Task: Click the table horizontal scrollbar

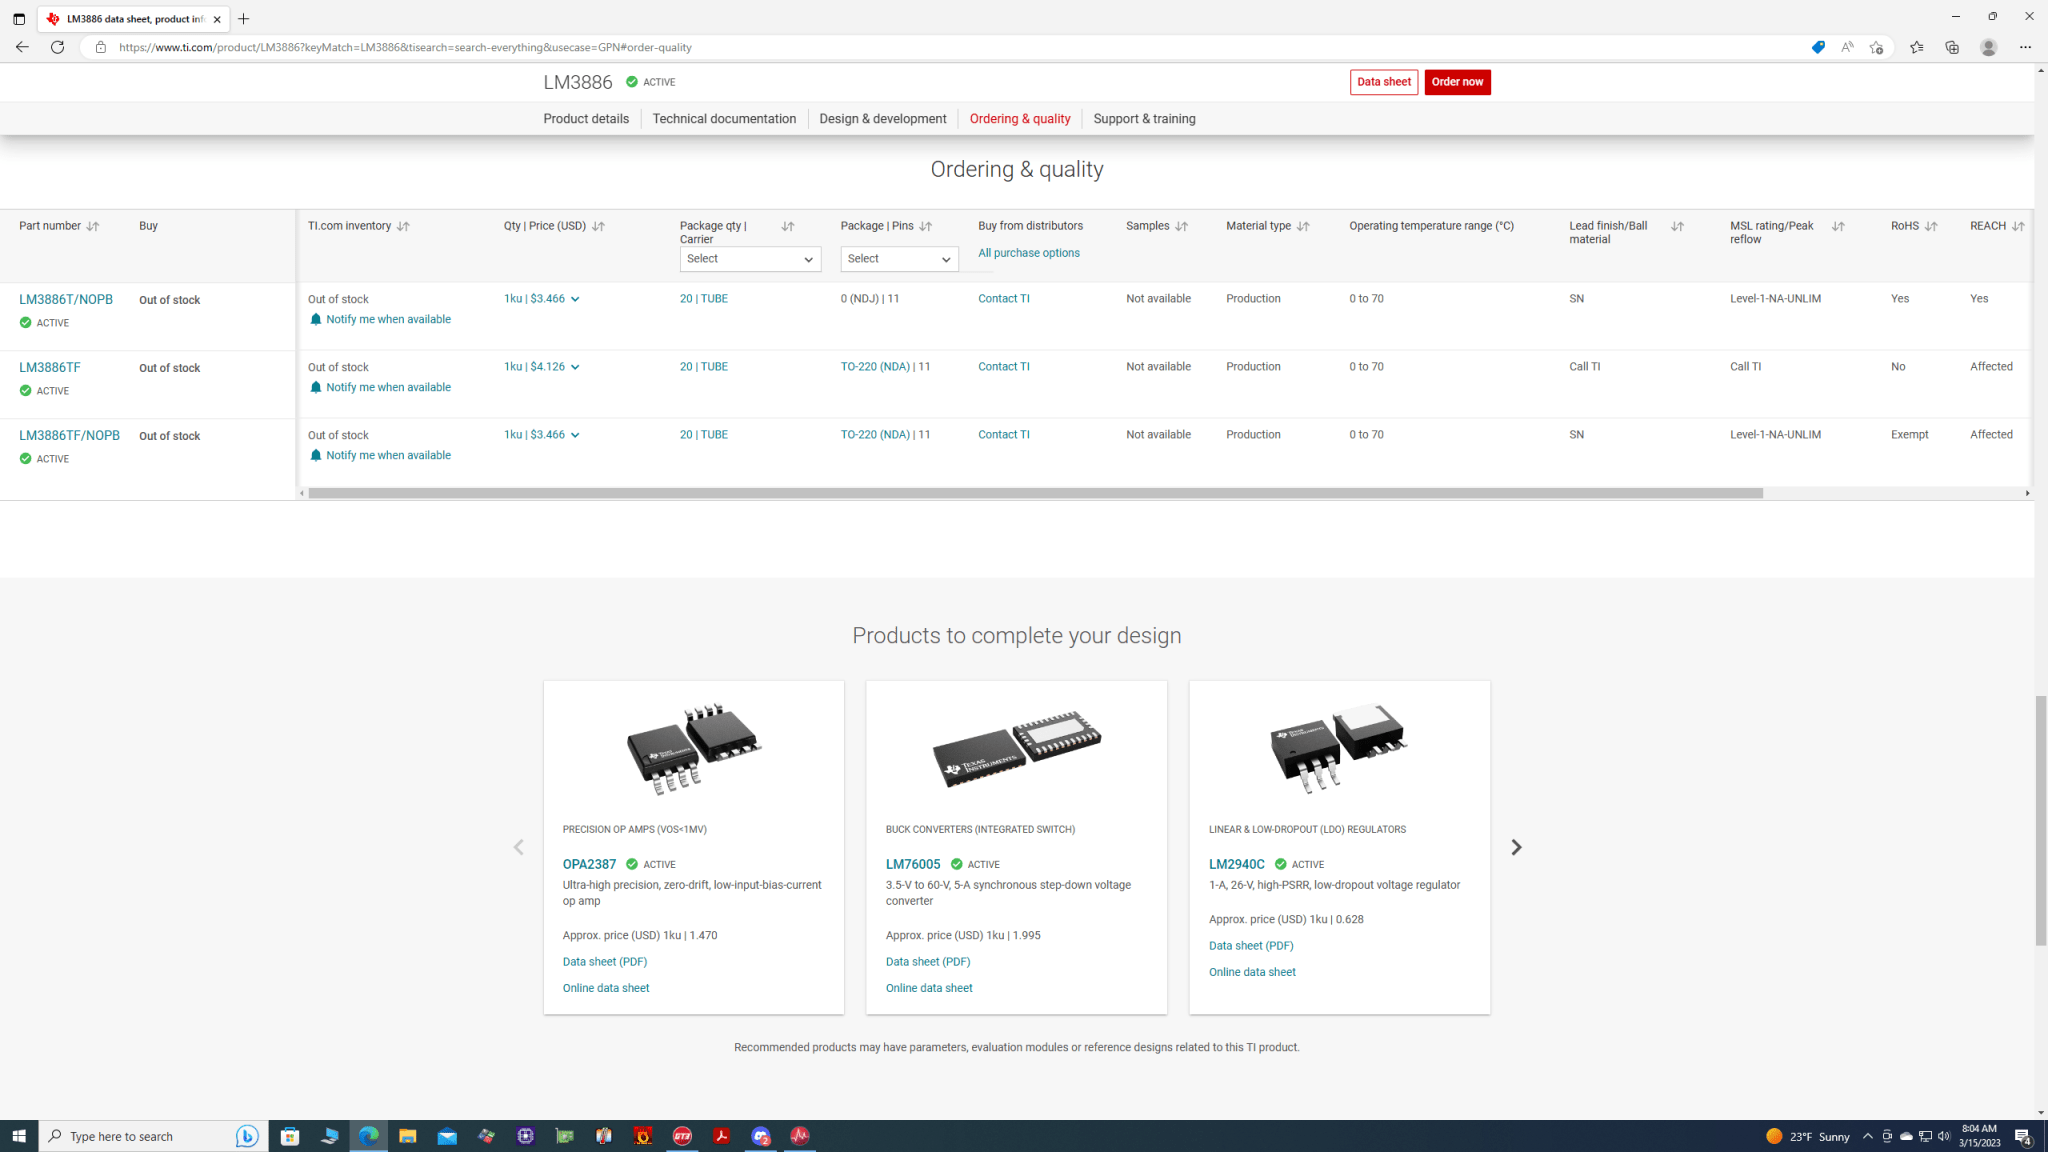Action: [x=1035, y=493]
